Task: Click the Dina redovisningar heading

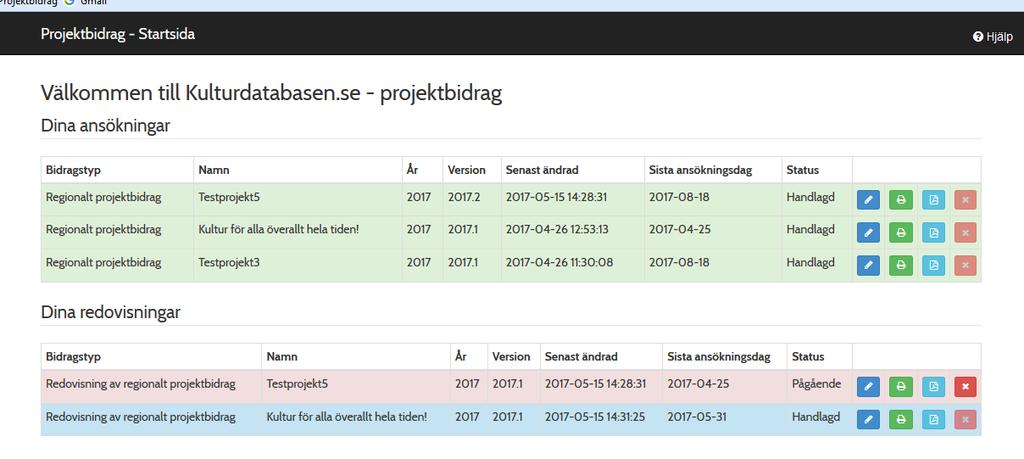Action: 110,313
